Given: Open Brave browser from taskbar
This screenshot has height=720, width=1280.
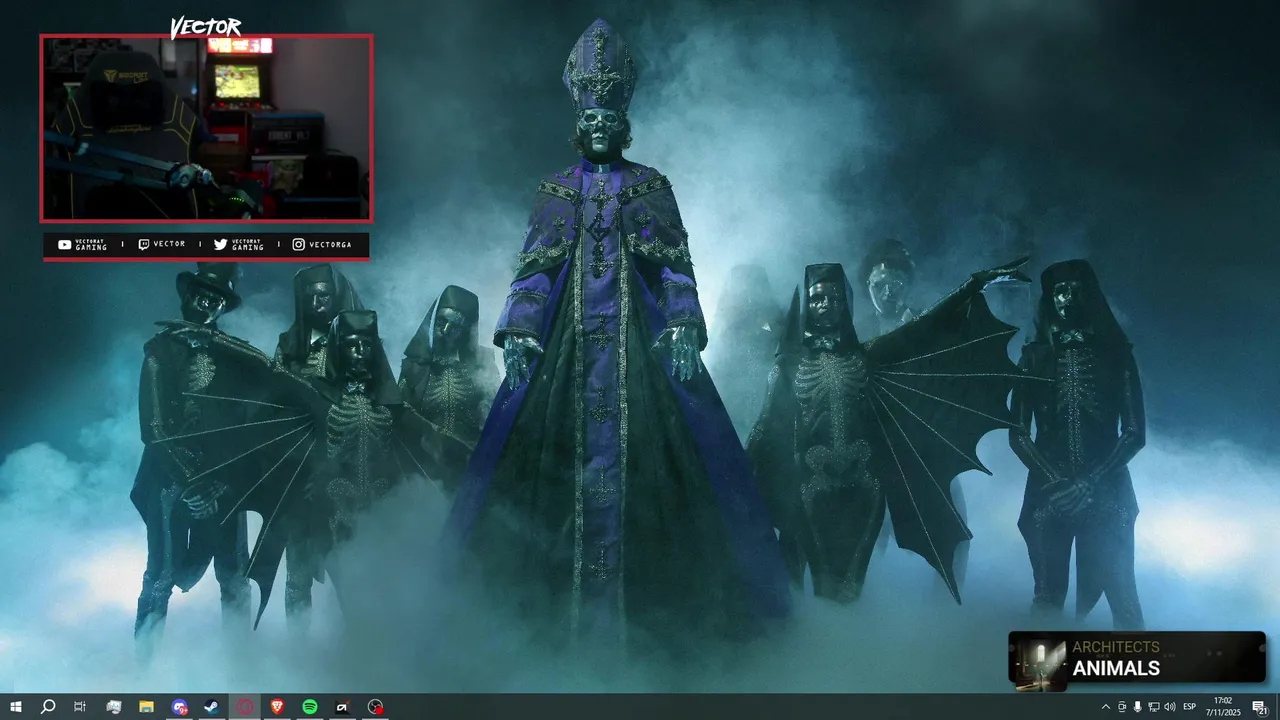Looking at the screenshot, I should coord(277,707).
